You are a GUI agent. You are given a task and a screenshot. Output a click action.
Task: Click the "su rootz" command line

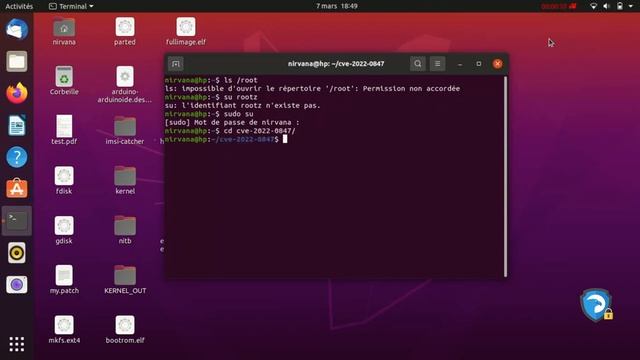tap(211, 97)
